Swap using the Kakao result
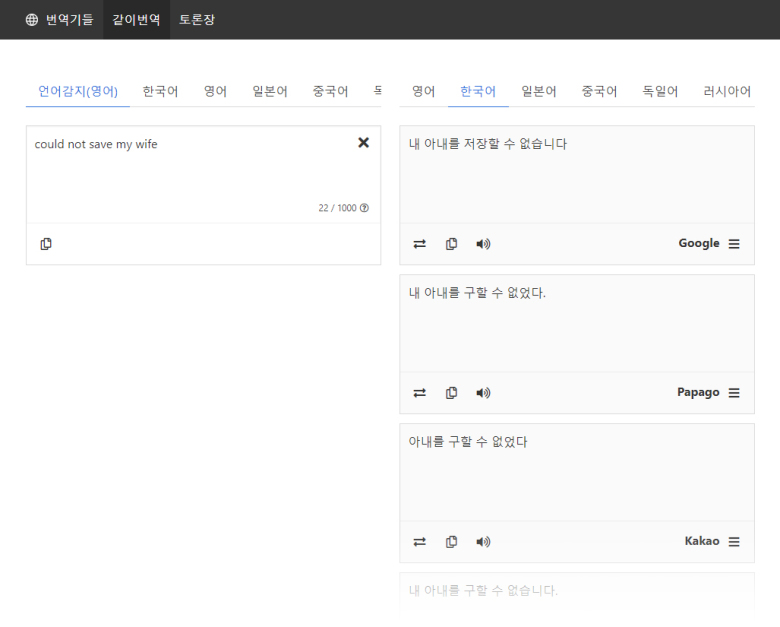The width and height of the screenshot is (780, 627). 419,541
